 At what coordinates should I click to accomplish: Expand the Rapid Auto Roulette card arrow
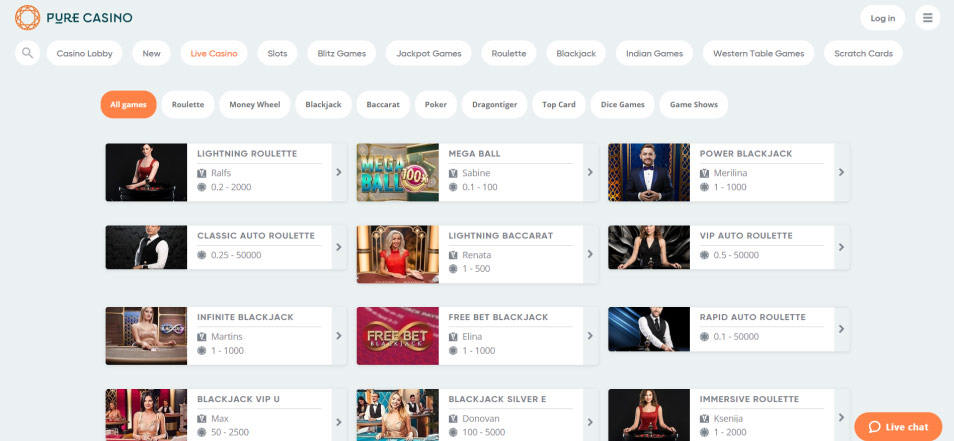point(841,328)
